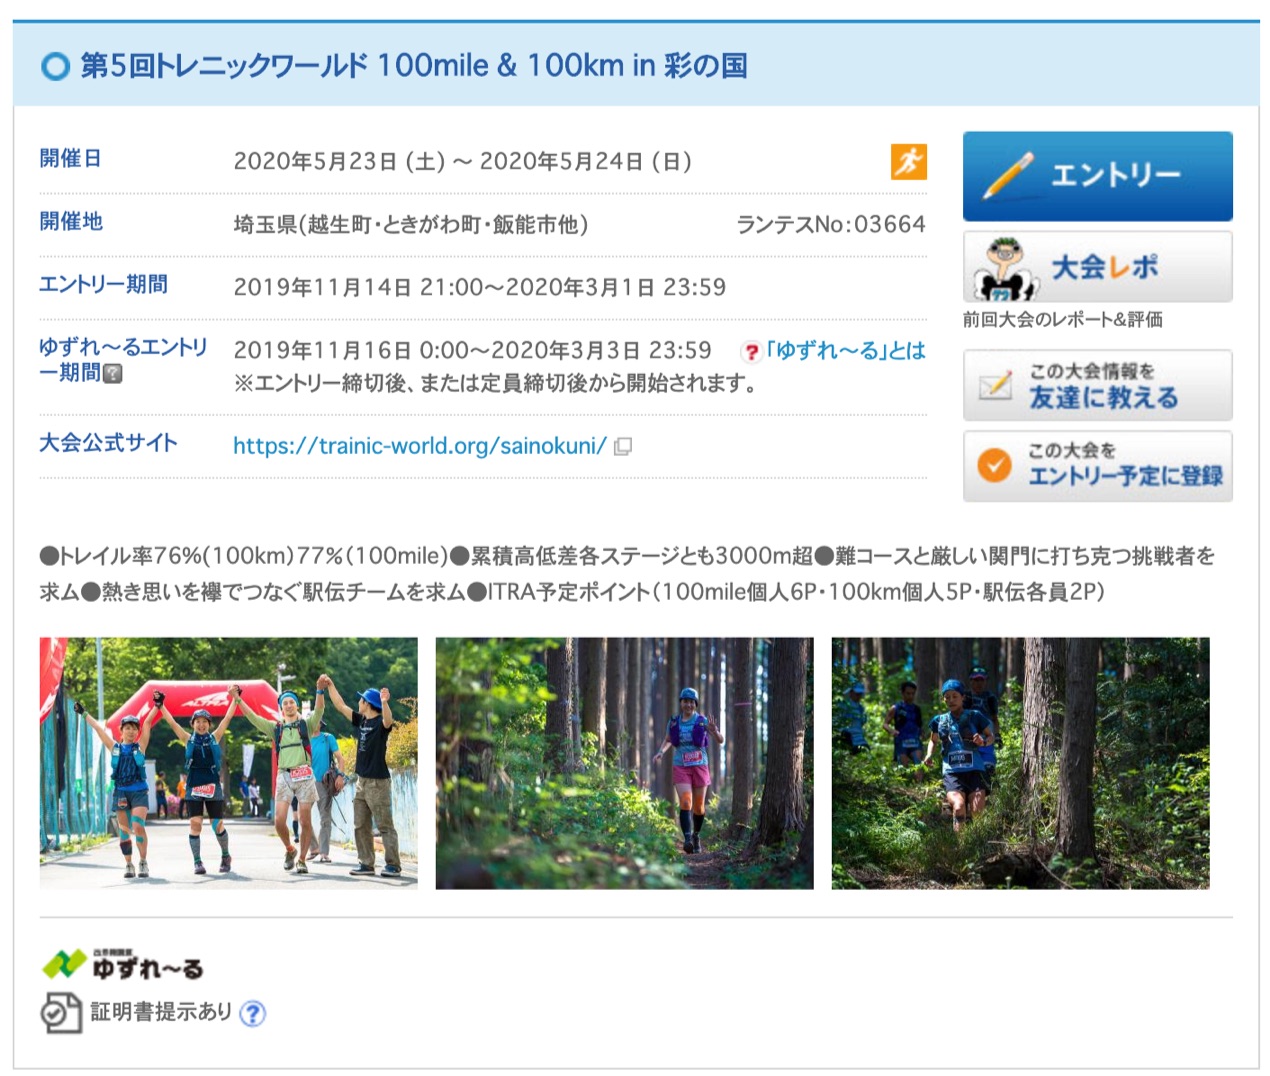Click the orange checkmark icon

994,465
